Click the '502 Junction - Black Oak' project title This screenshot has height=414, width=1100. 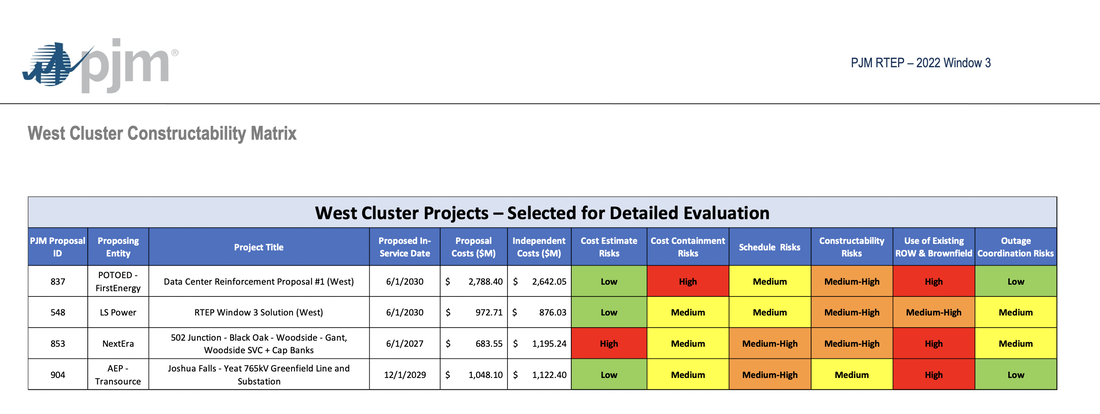(259, 343)
